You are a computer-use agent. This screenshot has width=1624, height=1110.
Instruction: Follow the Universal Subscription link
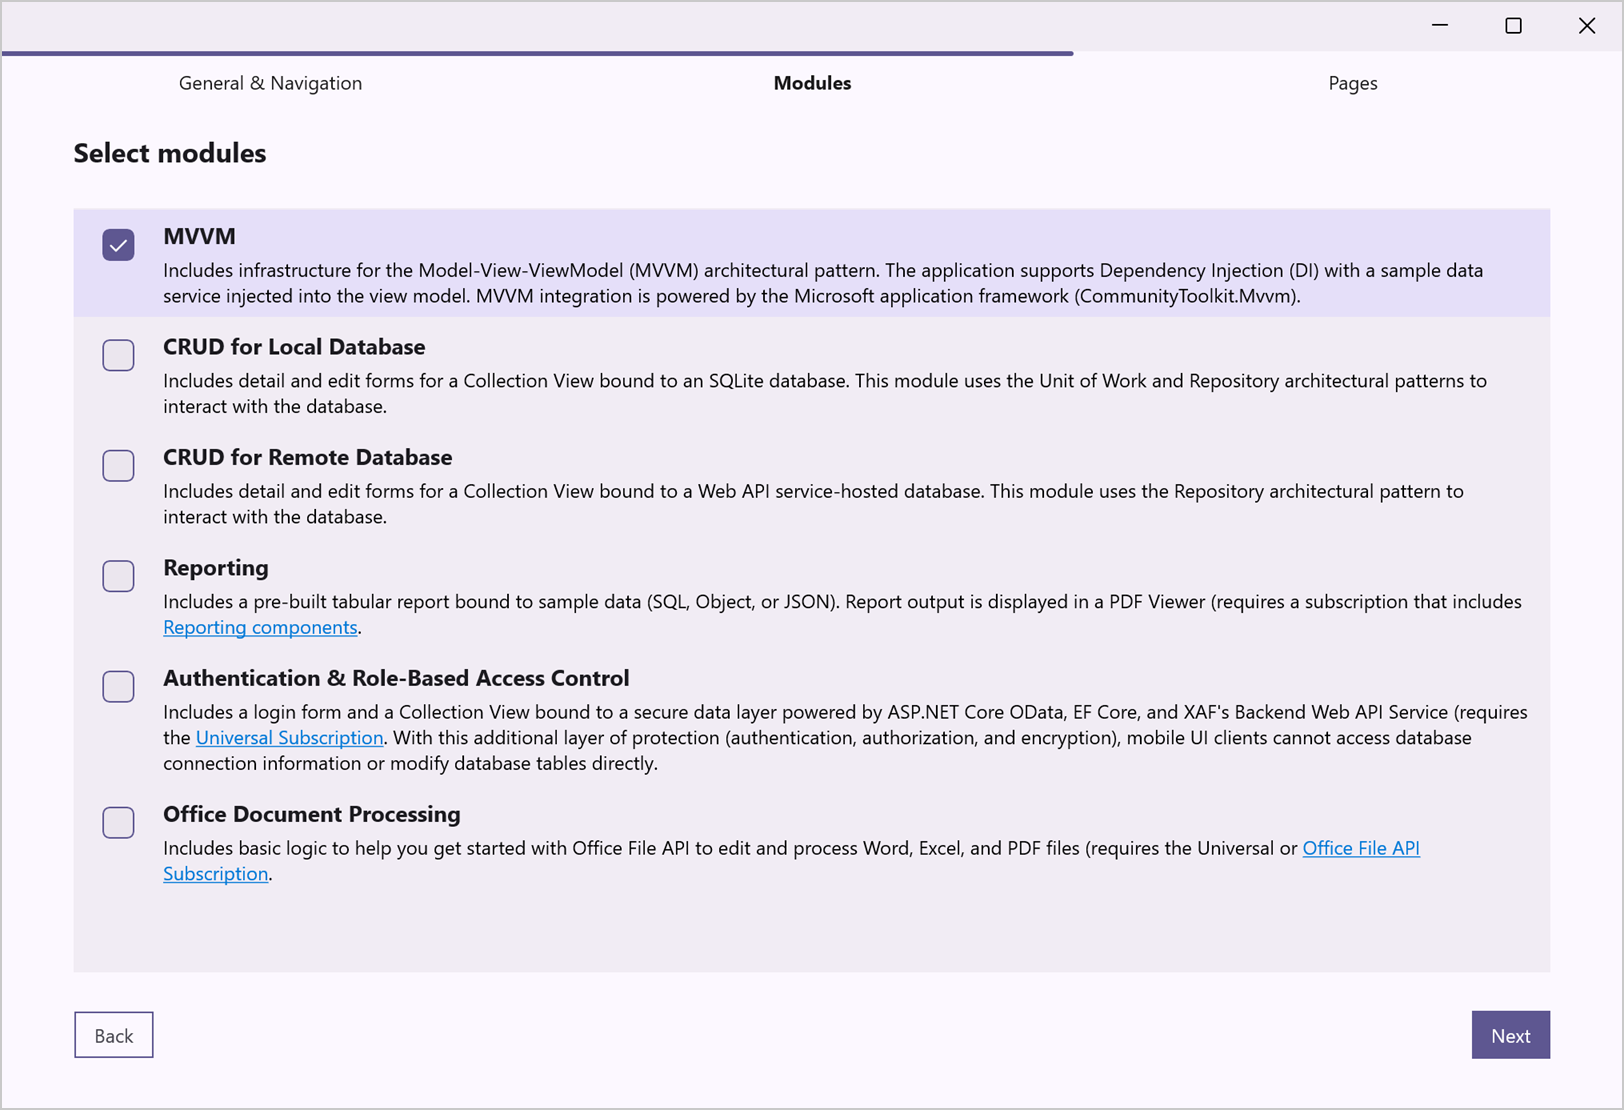click(289, 738)
